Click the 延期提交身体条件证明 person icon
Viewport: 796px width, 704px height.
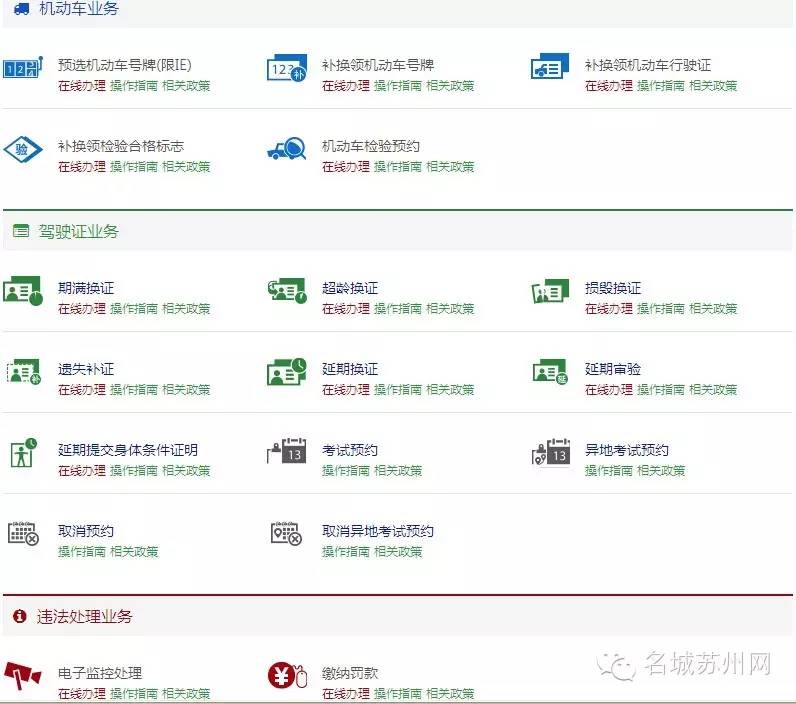point(23,453)
